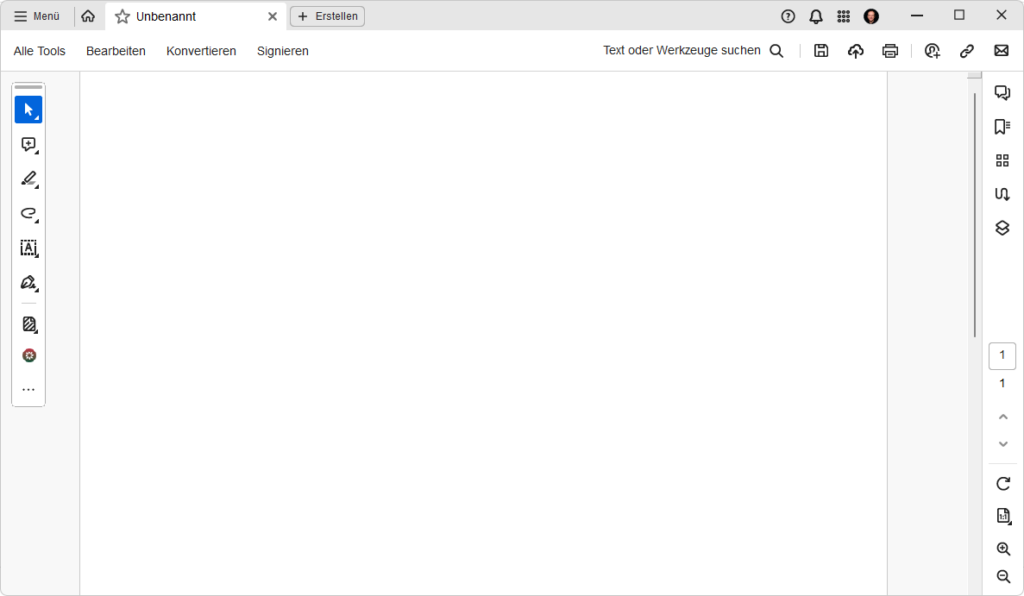Show the page thumbnails grid panel
The height and width of the screenshot is (596, 1024).
click(x=1002, y=160)
